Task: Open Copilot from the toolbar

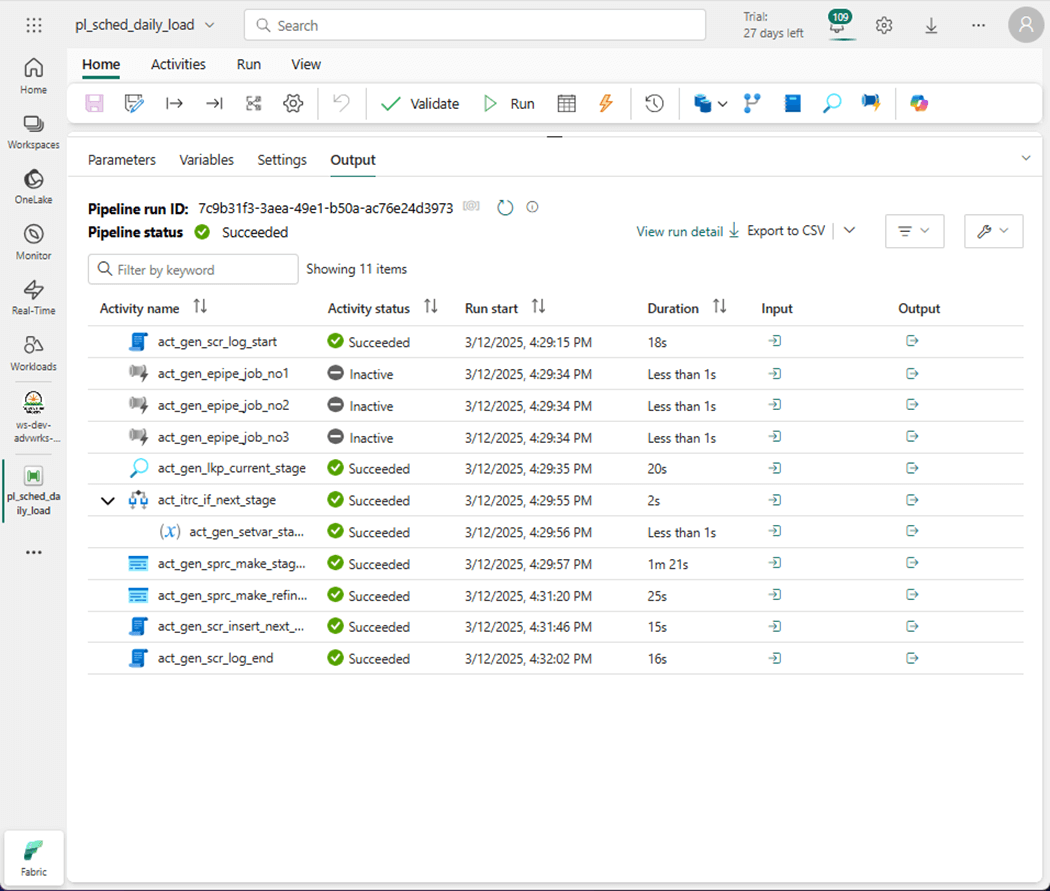Action: tap(919, 104)
